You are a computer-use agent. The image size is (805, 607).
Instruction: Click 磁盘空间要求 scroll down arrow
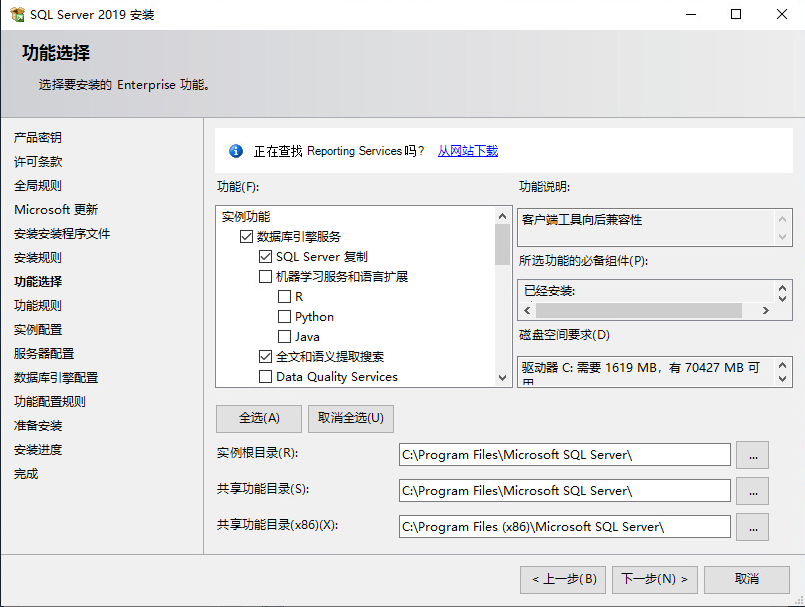(x=782, y=379)
